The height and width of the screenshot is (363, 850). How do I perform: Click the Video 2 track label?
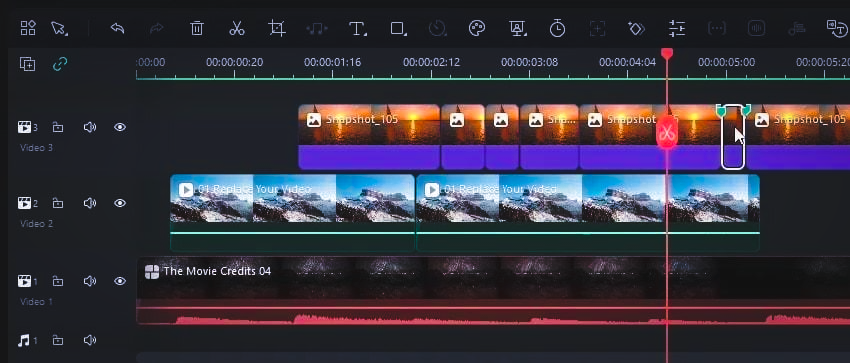pyautogui.click(x=36, y=223)
